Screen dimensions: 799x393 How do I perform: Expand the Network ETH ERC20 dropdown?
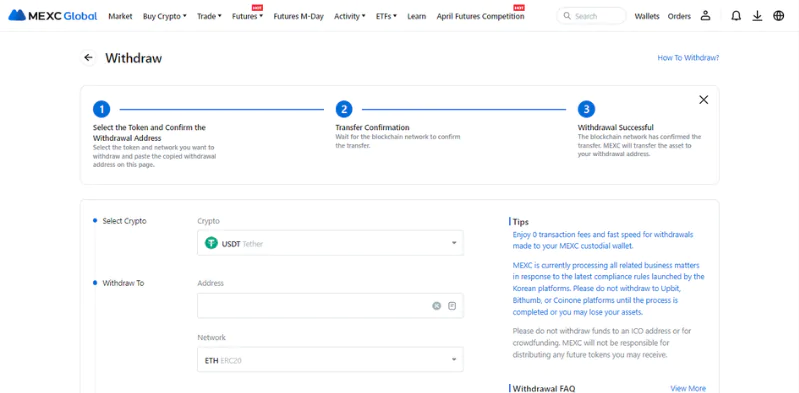pyautogui.click(x=330, y=360)
